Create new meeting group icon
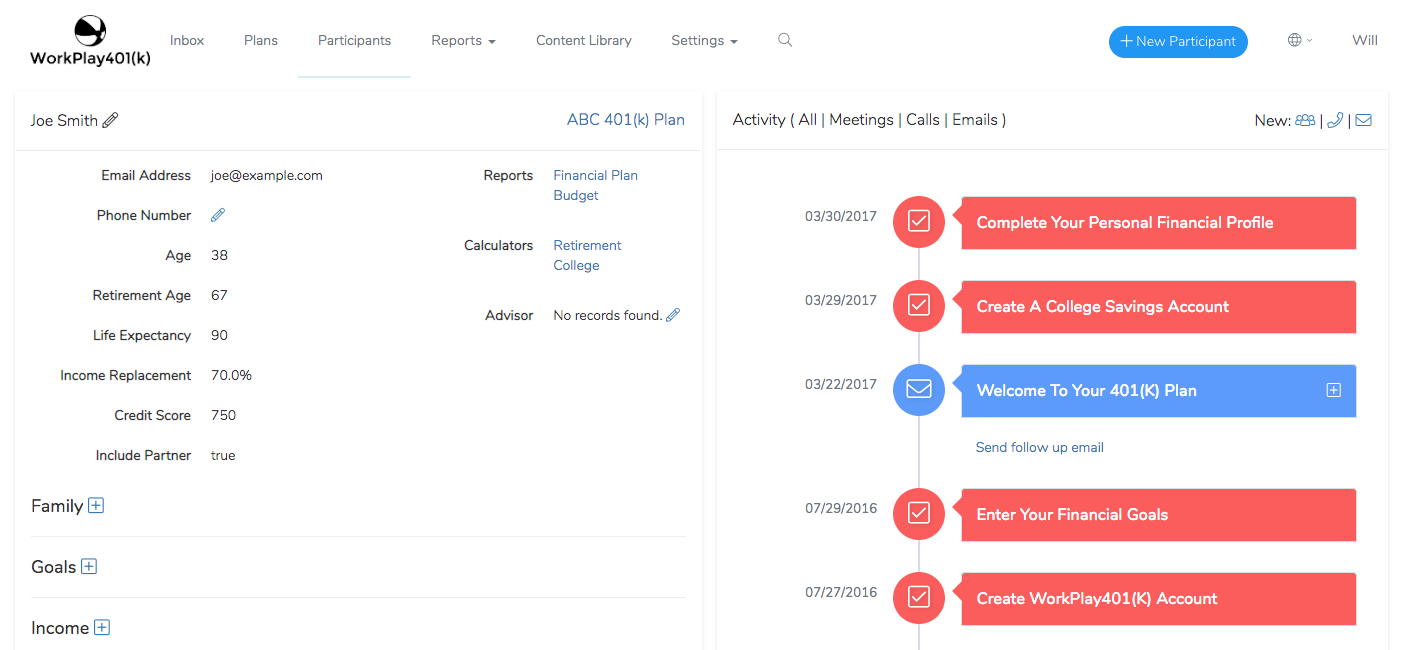This screenshot has height=650, width=1403. pos(1305,120)
